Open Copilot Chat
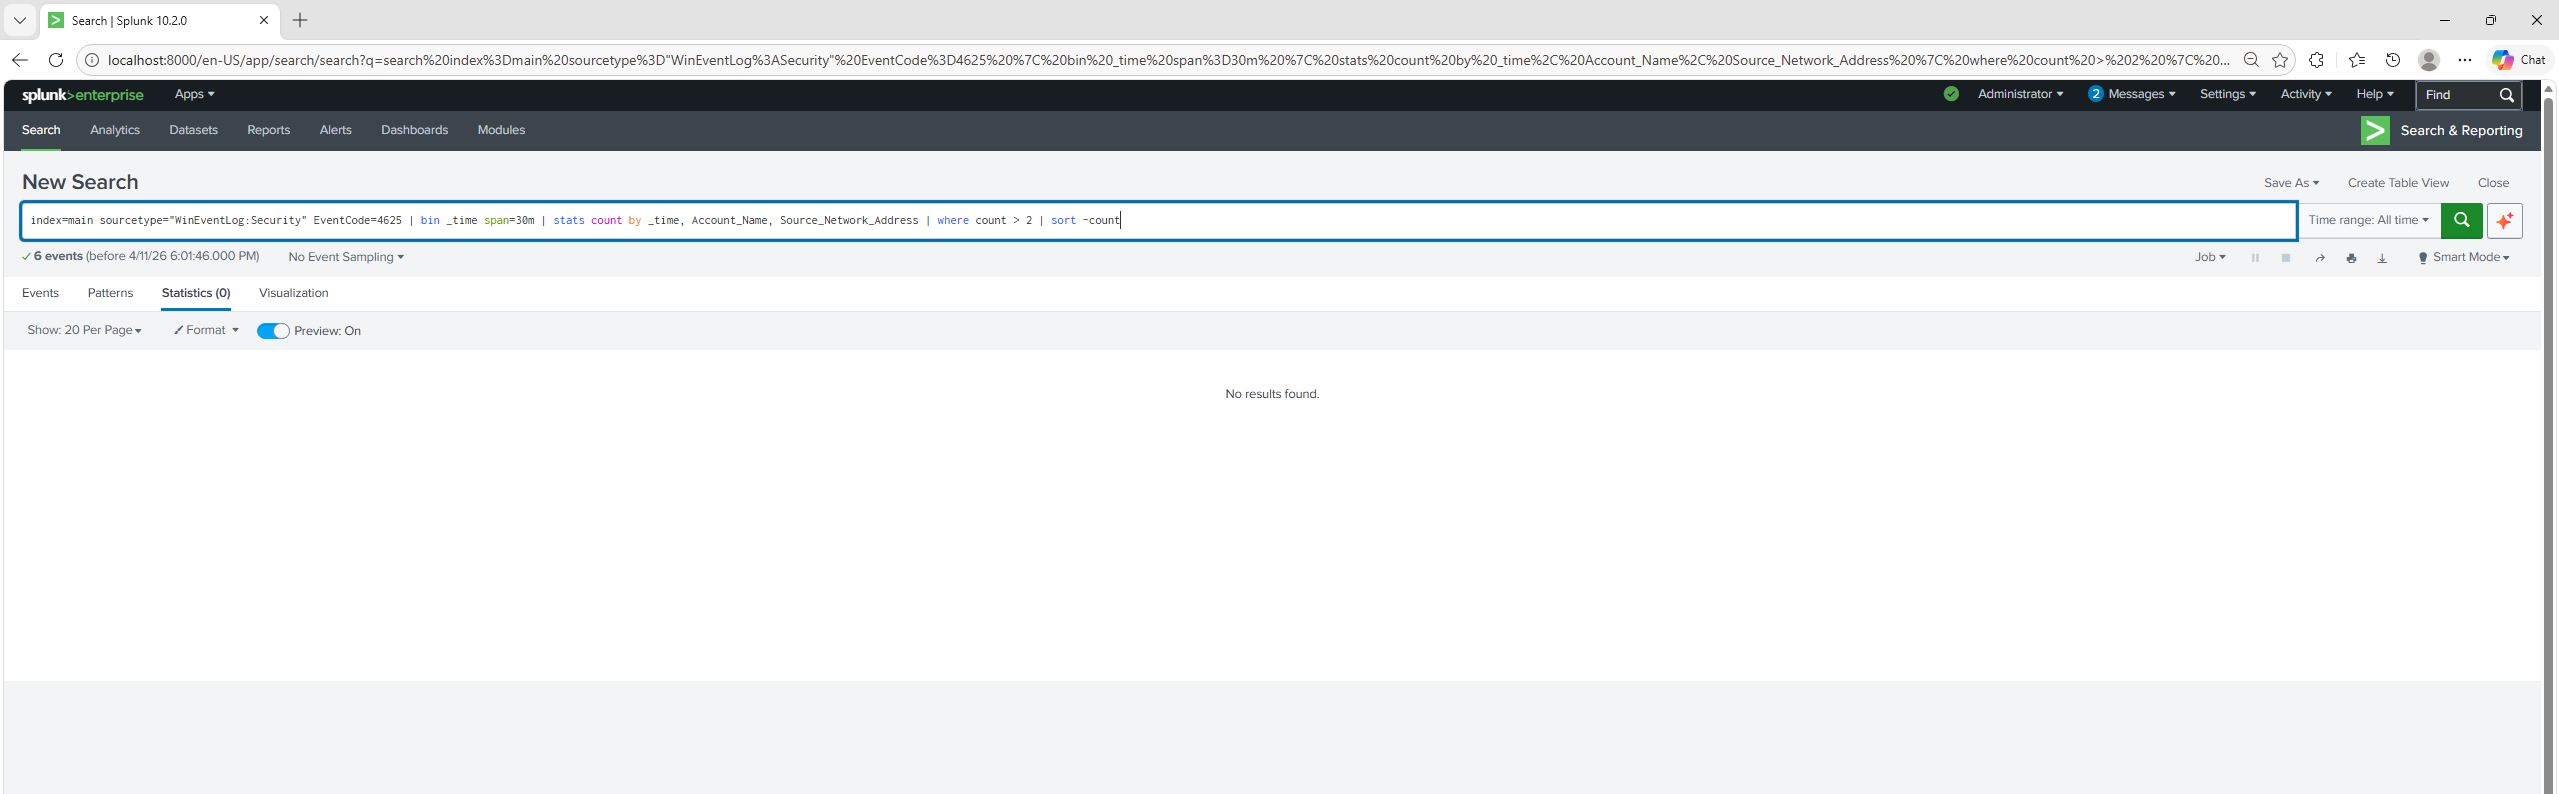The width and height of the screenshot is (2559, 794). pos(2518,60)
